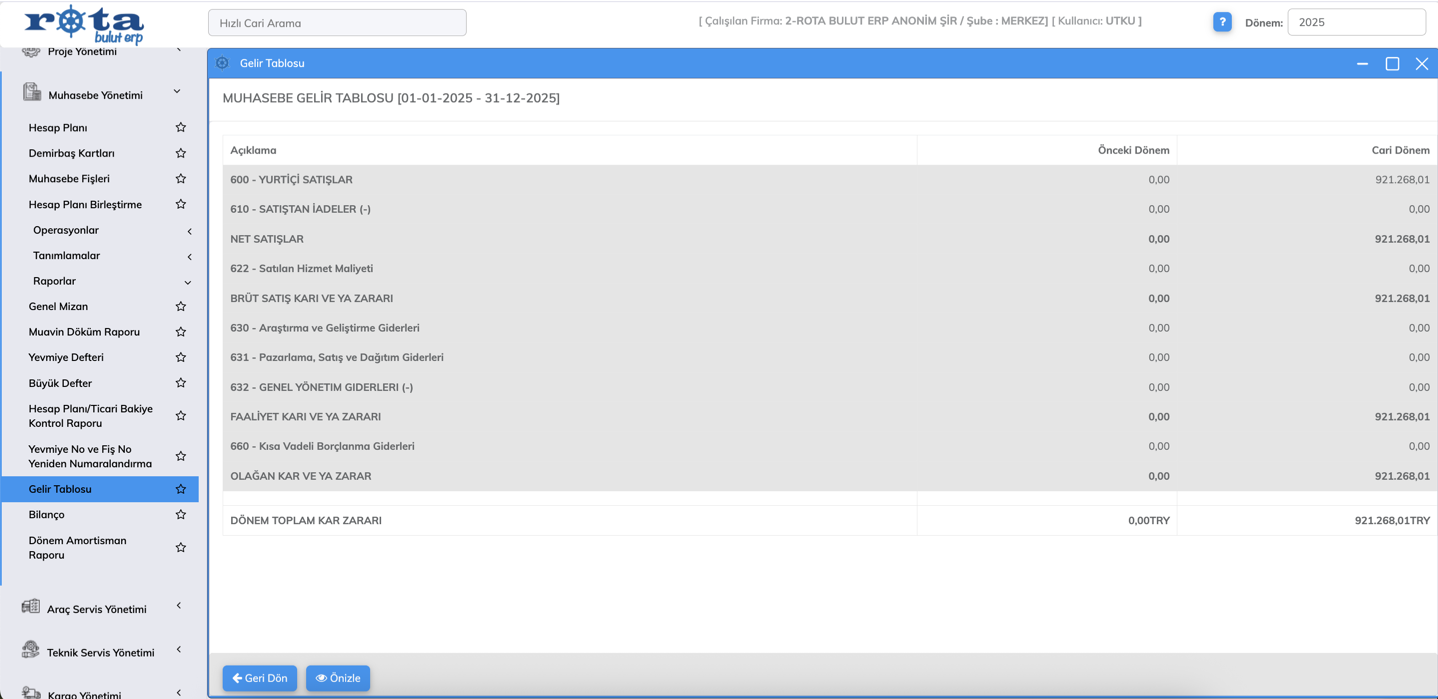Toggle favorite star for Hesap Planı
1438x699 pixels.
point(181,128)
